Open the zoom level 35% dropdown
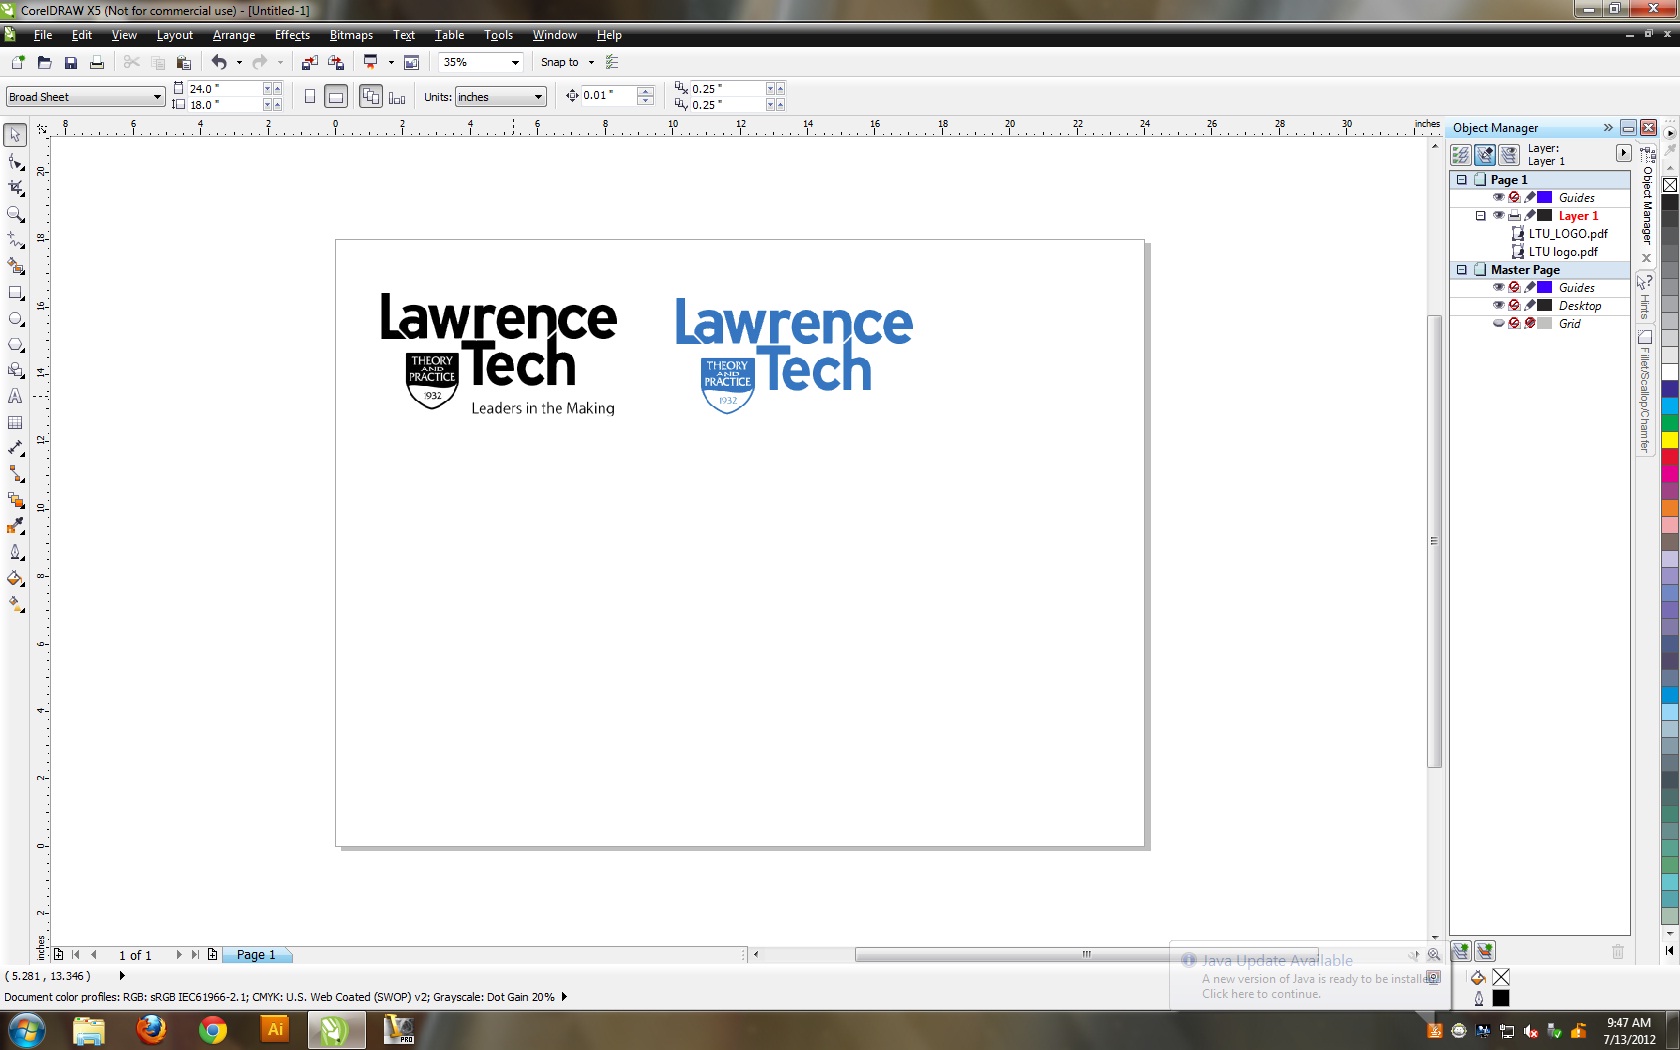Screen dimensions: 1680x1050 coord(515,62)
